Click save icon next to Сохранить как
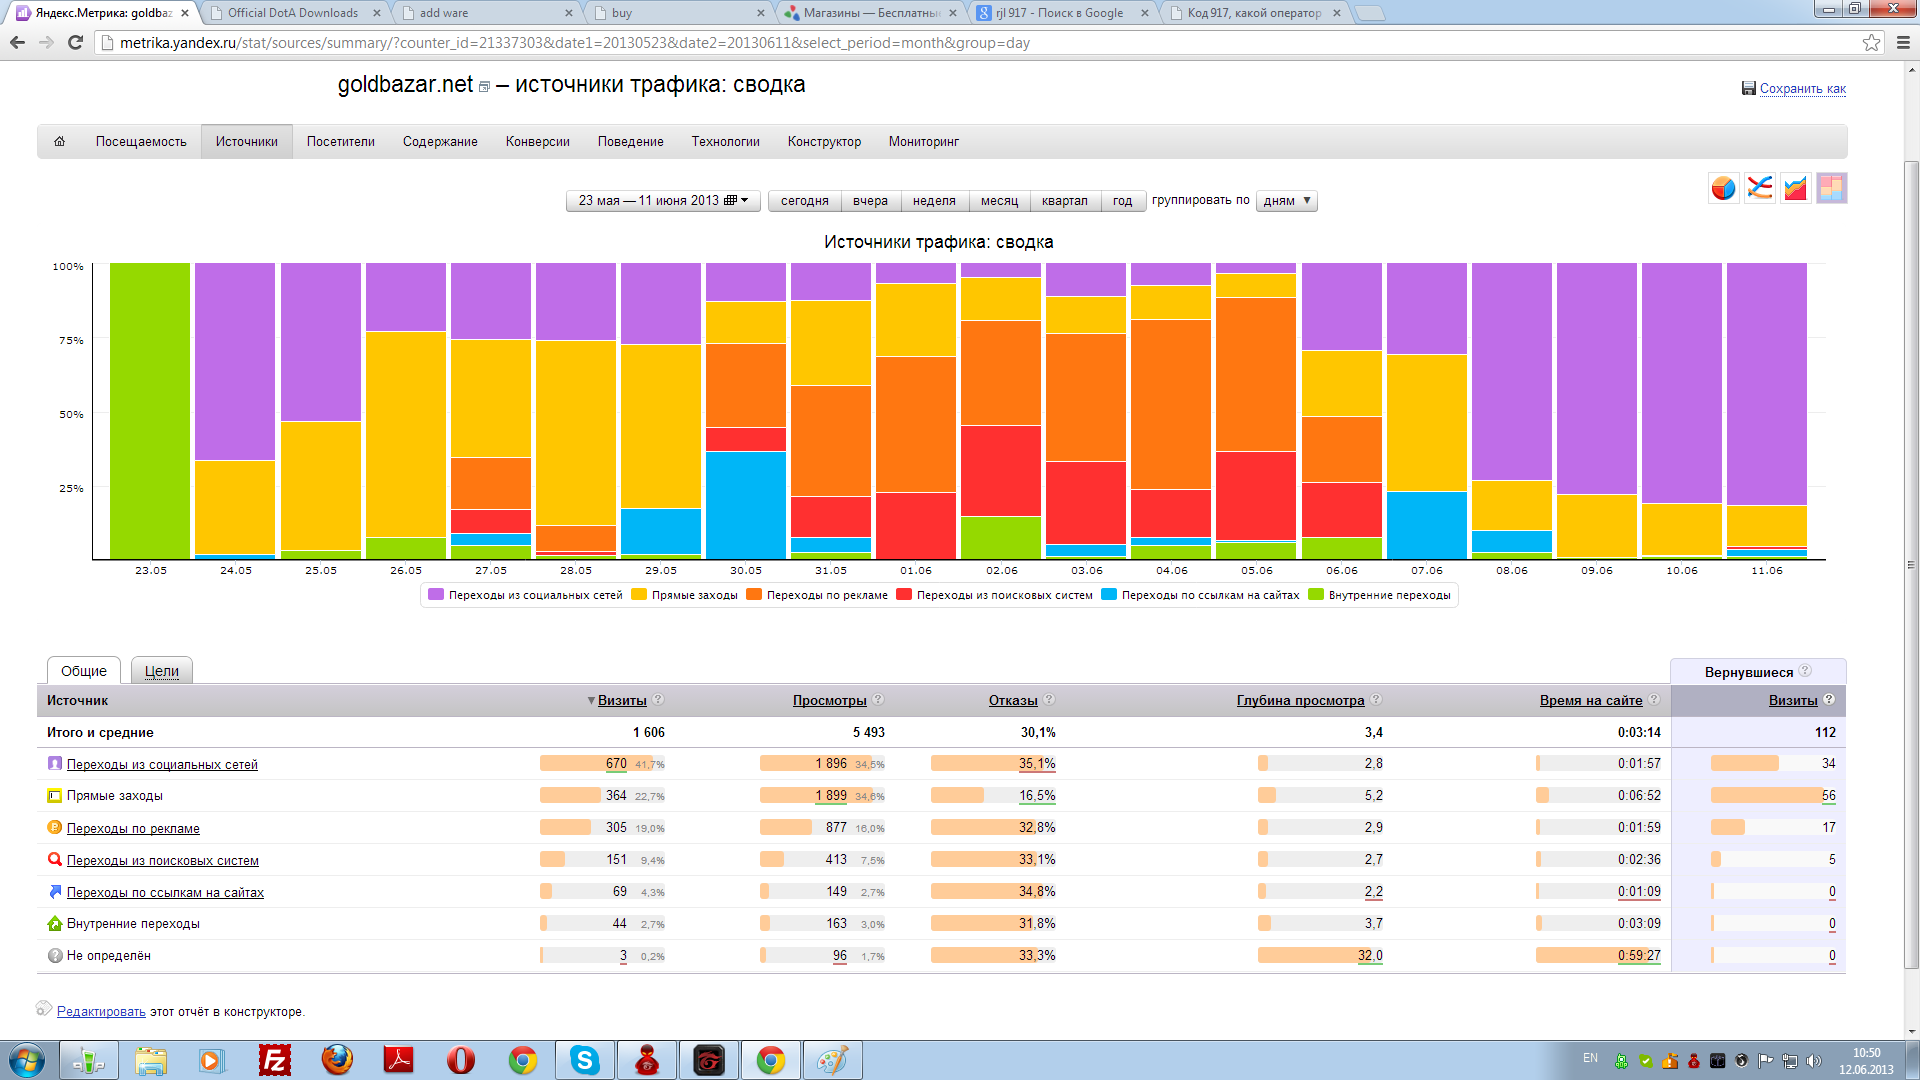 (x=1748, y=88)
